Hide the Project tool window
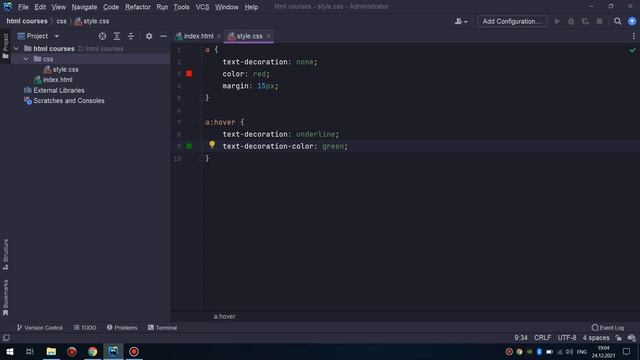The image size is (640, 360). 163,36
